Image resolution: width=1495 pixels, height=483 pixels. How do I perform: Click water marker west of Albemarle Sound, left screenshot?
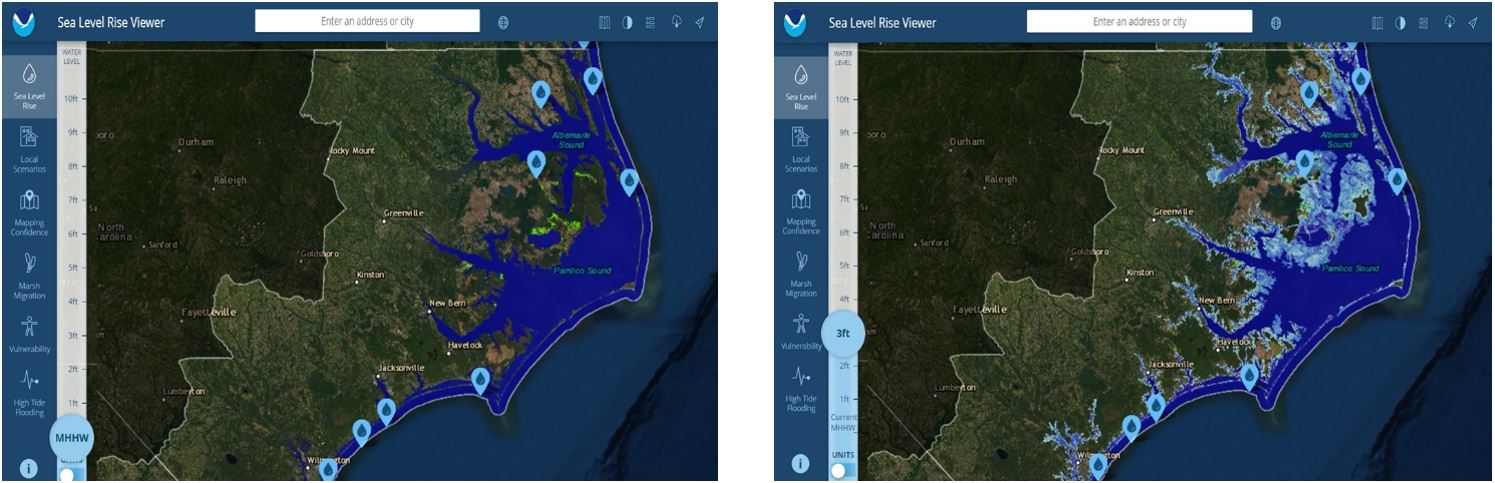coord(536,163)
